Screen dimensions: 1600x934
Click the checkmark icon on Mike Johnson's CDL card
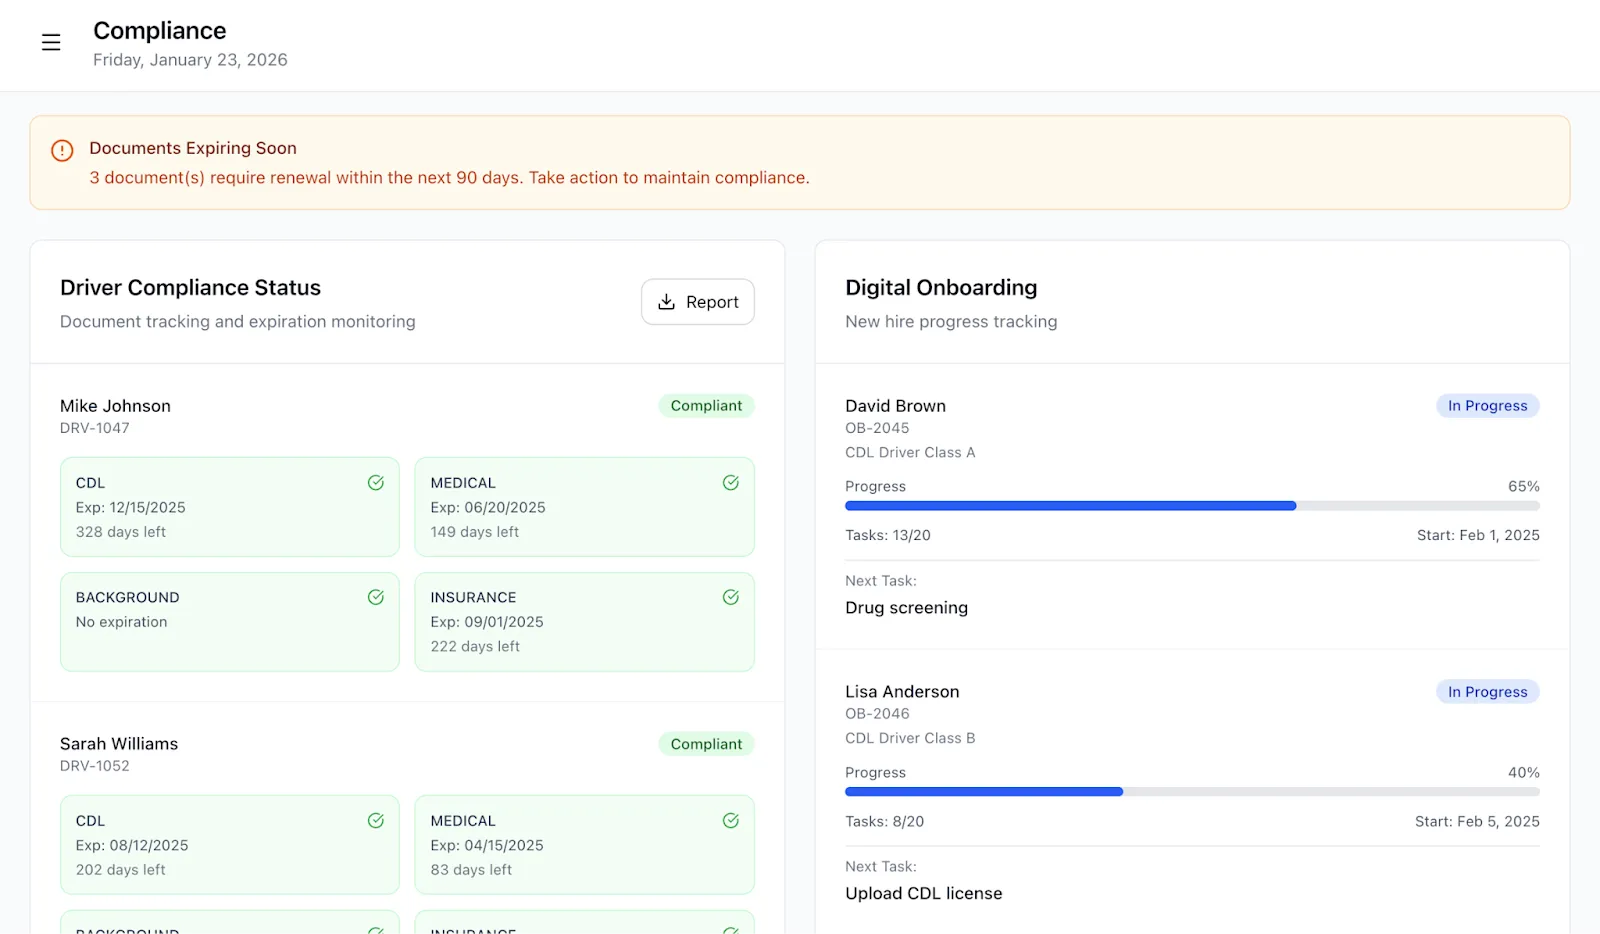click(376, 483)
